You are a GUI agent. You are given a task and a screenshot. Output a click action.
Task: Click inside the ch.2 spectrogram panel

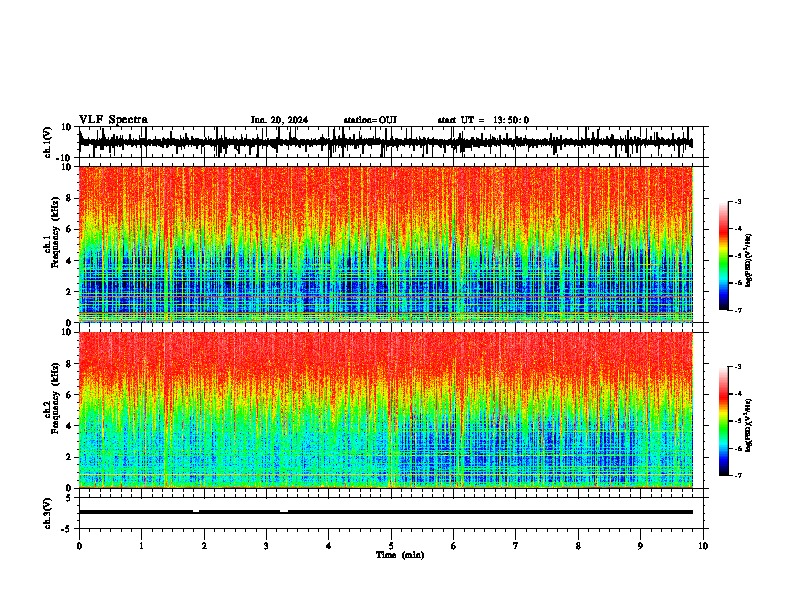click(385, 410)
